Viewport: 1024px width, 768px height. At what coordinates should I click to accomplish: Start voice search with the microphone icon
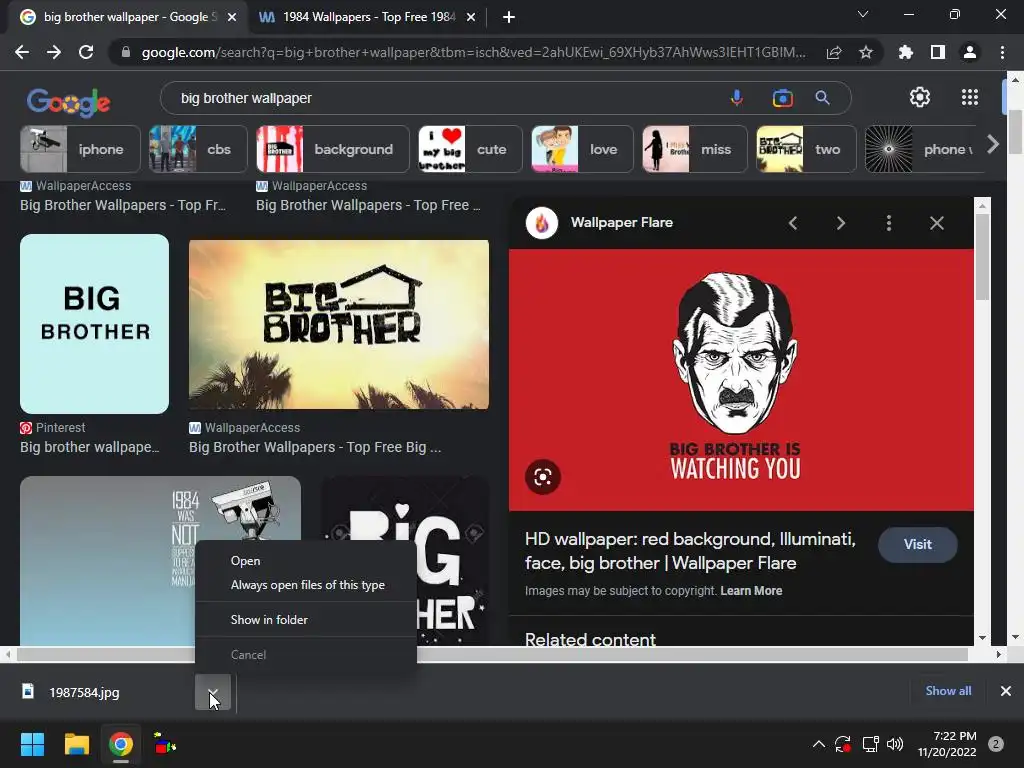(737, 98)
